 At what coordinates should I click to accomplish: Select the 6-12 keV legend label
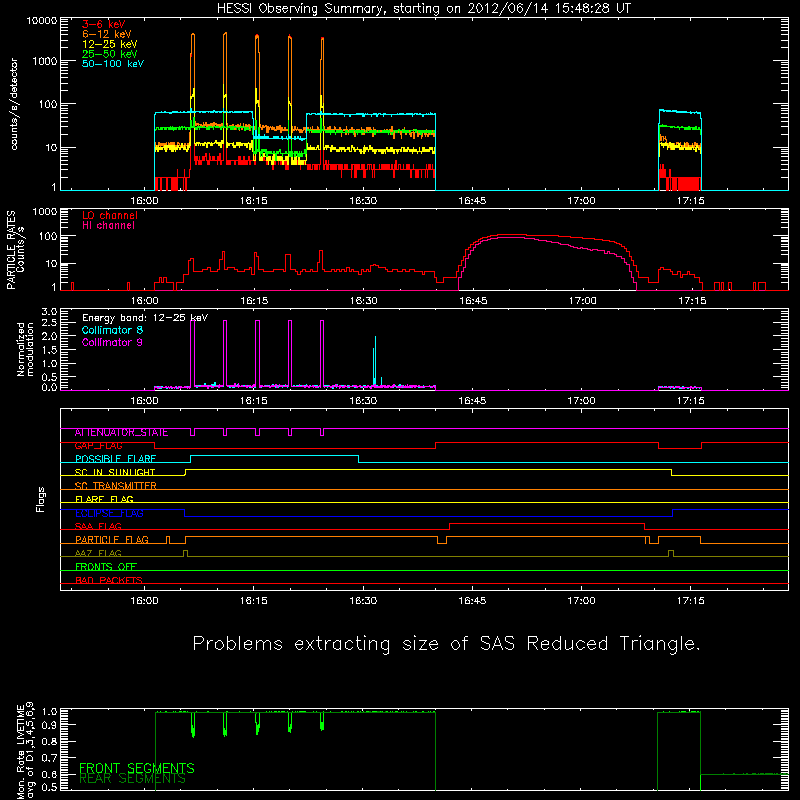click(x=107, y=34)
